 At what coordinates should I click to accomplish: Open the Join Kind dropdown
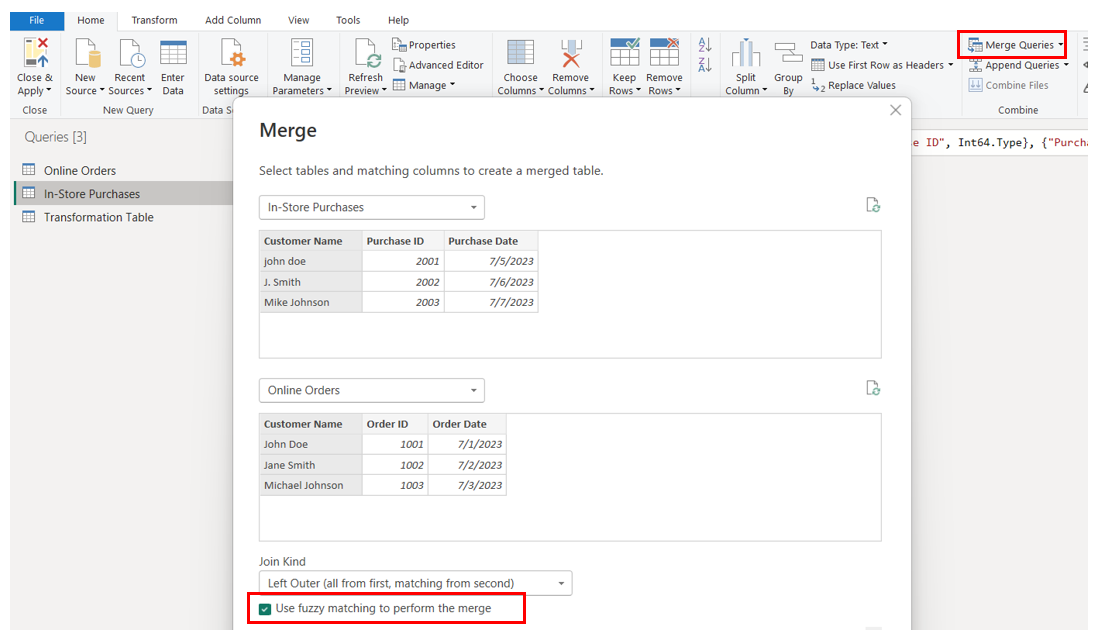(559, 583)
